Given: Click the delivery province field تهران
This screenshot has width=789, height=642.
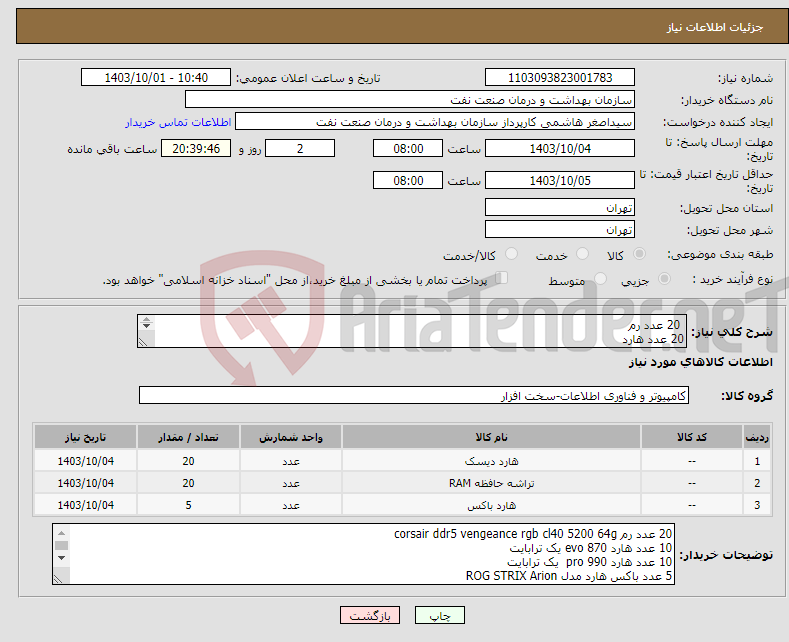Looking at the screenshot, I should click(560, 207).
